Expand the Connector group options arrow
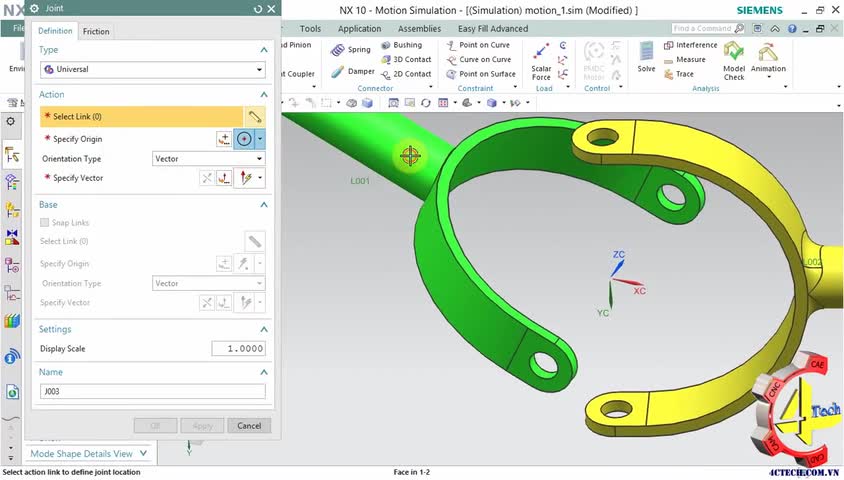The width and height of the screenshot is (844, 480). [430, 87]
